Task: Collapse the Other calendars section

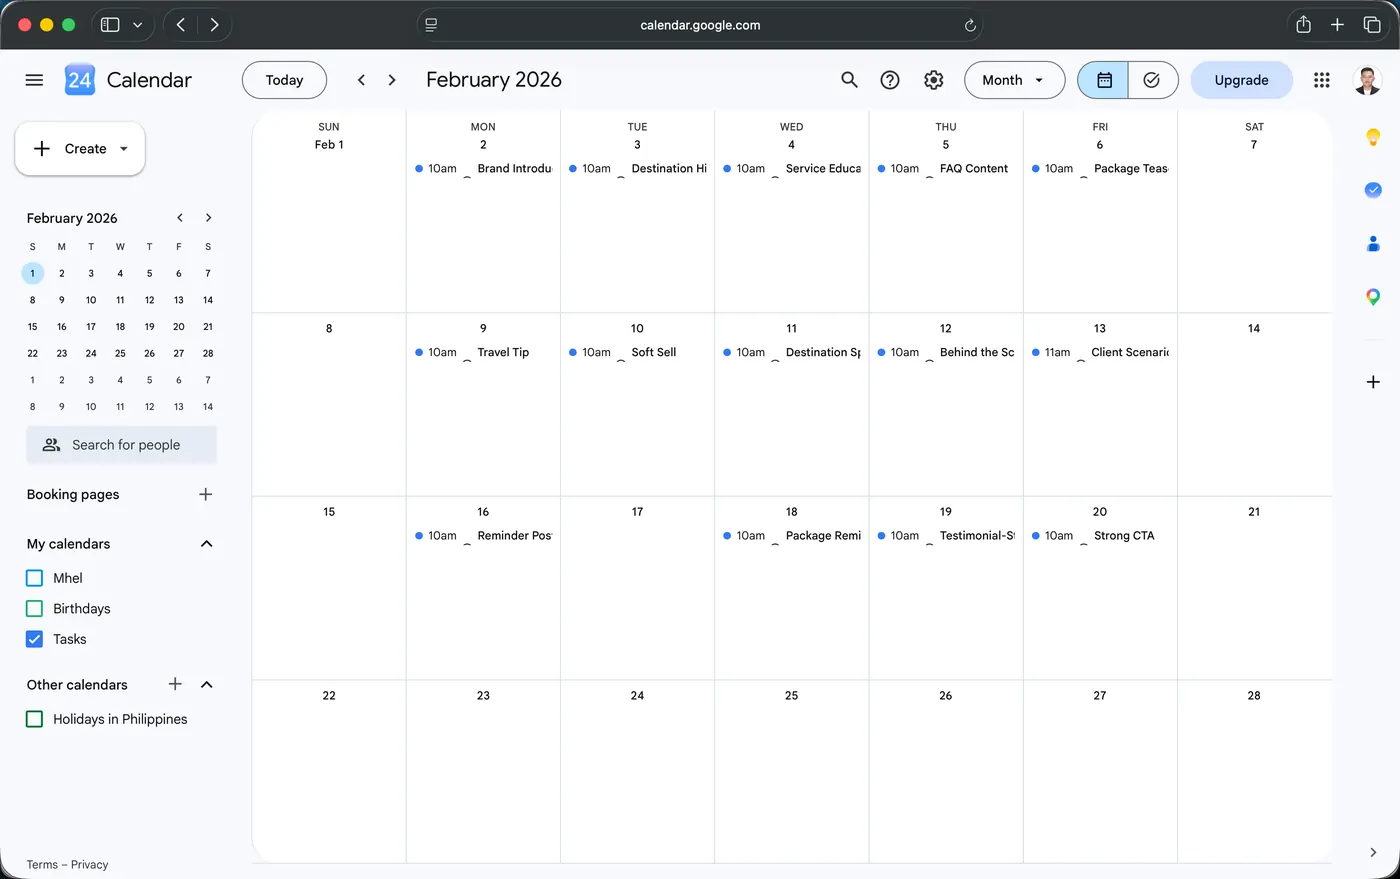Action: 207,685
